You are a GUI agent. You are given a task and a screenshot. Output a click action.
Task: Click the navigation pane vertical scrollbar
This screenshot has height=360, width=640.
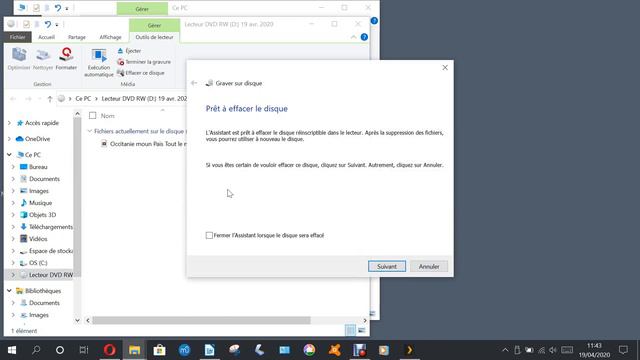[x=77, y=196]
